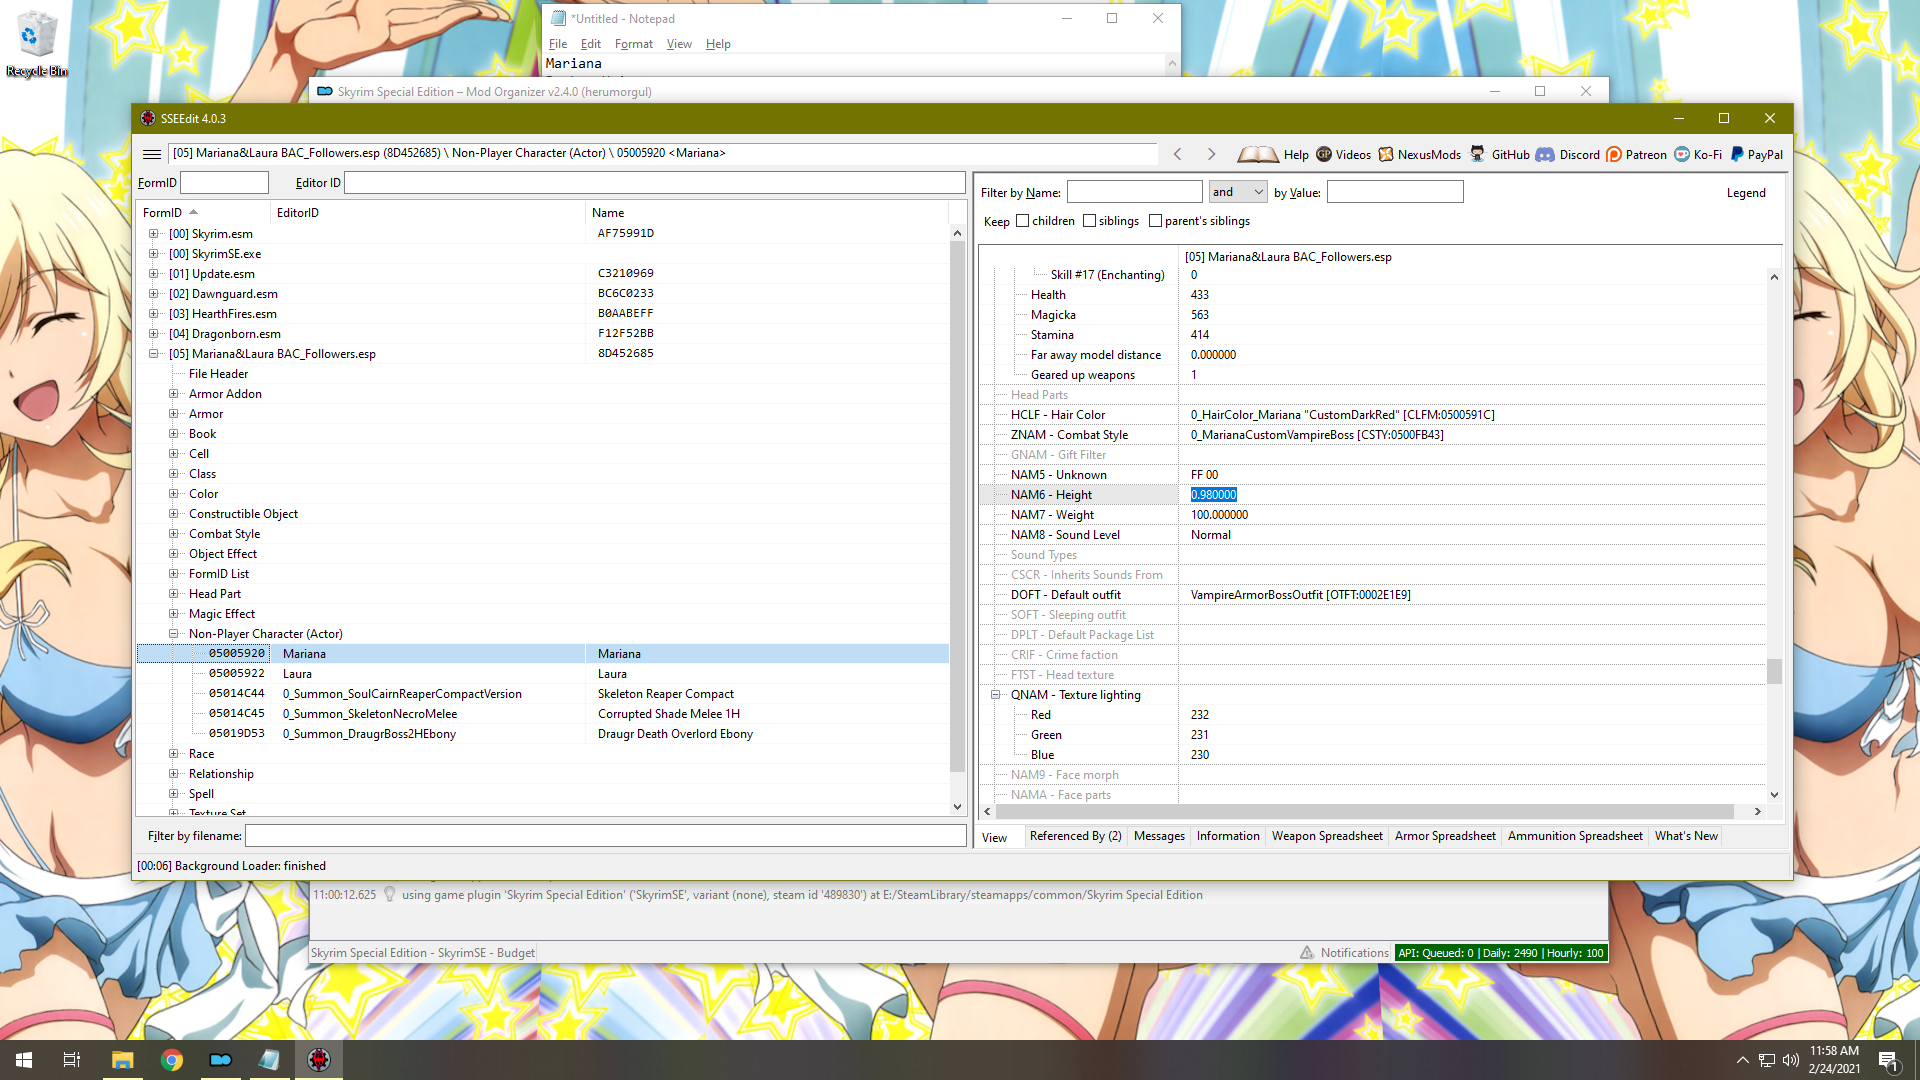1920x1080 pixels.
Task: Switch to Notepad in the taskbar
Action: coord(270,1060)
